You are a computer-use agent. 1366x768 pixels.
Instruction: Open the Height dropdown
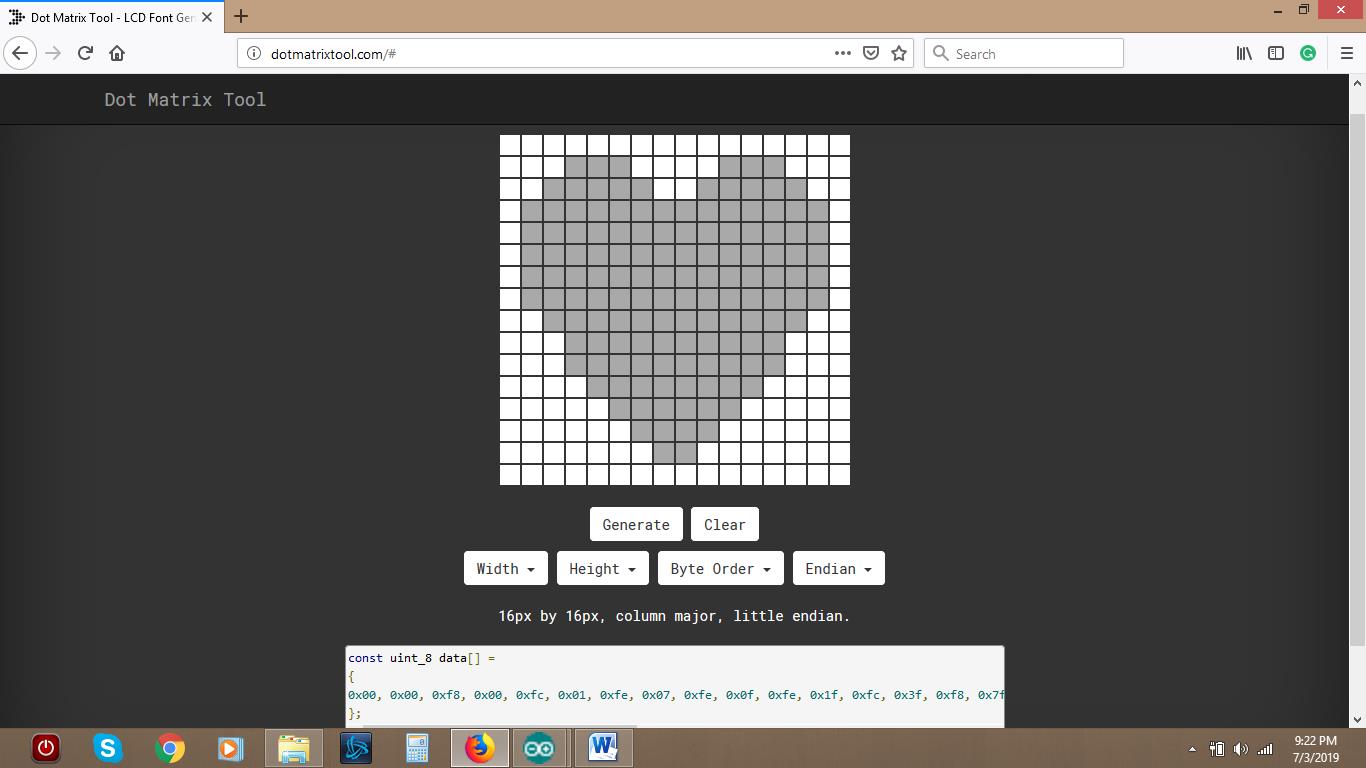pyautogui.click(x=602, y=568)
